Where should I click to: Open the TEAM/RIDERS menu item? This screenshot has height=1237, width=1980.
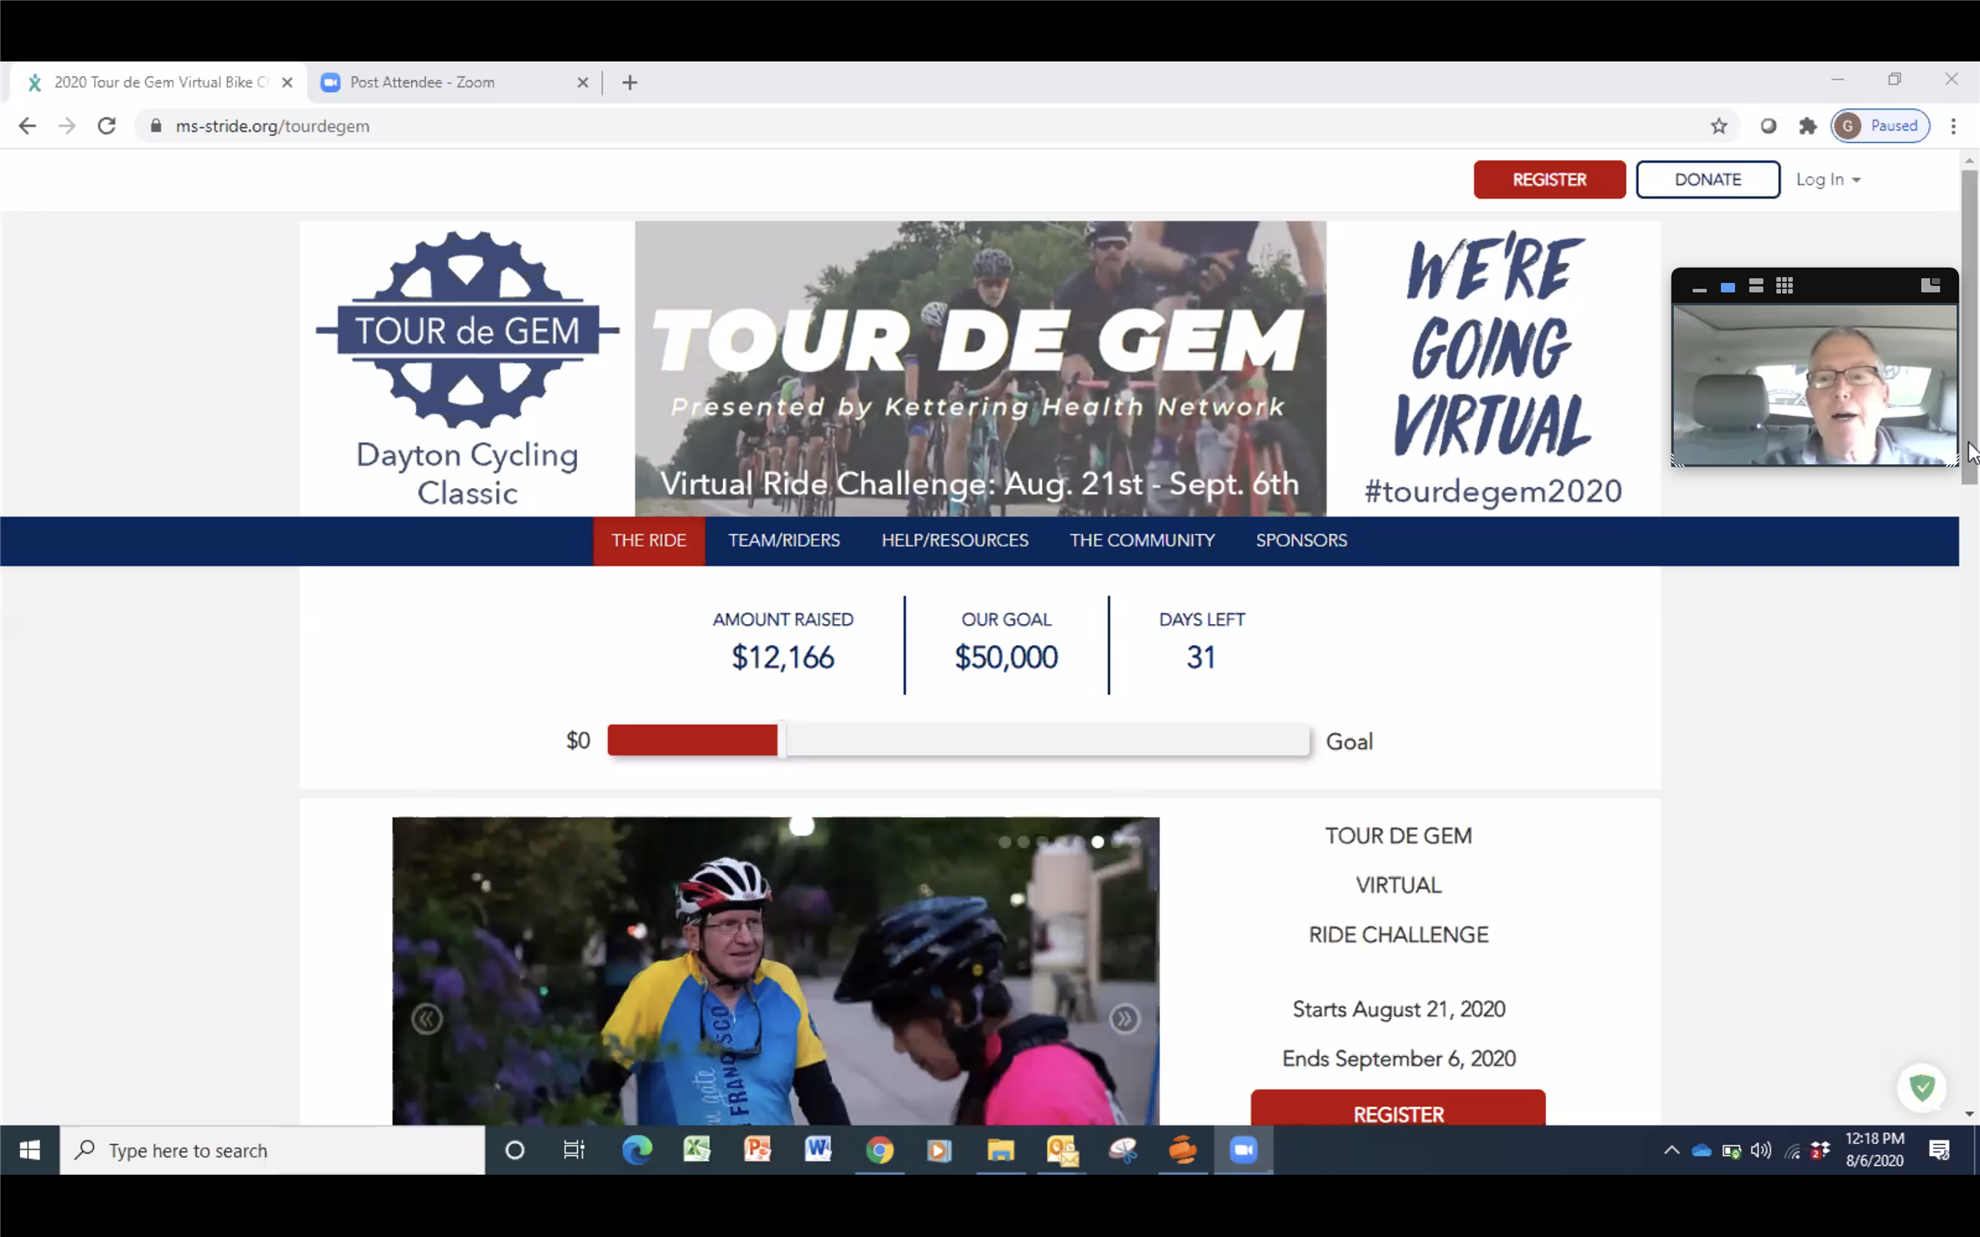click(x=783, y=541)
